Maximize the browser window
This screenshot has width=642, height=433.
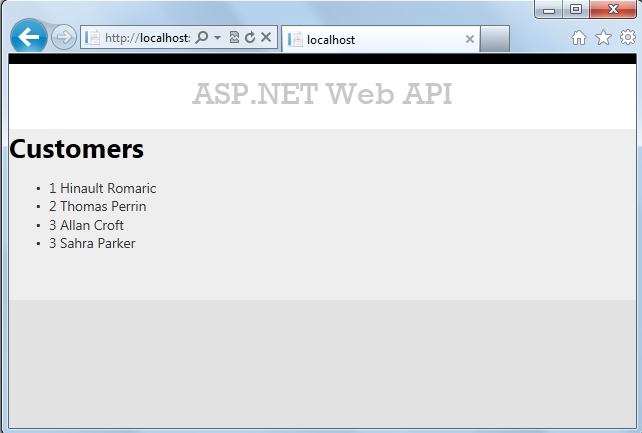576,9
